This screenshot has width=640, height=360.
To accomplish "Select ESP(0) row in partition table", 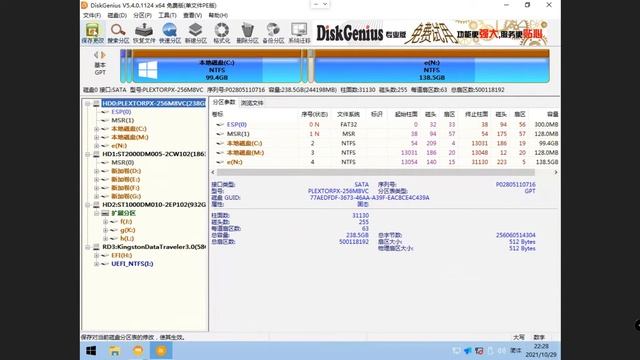I will (x=384, y=124).
